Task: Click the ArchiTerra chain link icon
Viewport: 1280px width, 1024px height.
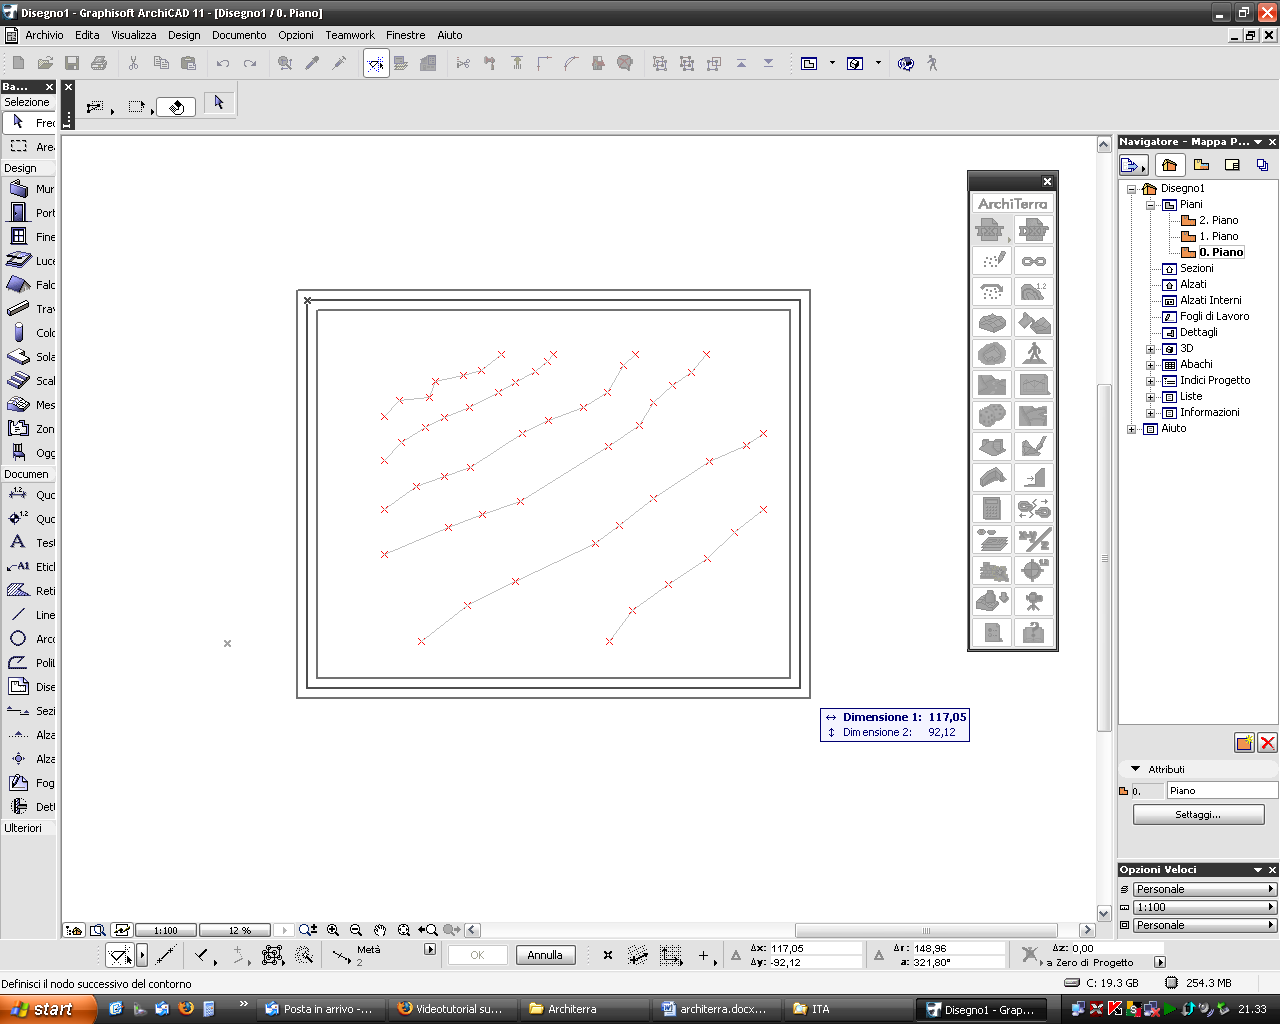Action: pyautogui.click(x=1033, y=261)
